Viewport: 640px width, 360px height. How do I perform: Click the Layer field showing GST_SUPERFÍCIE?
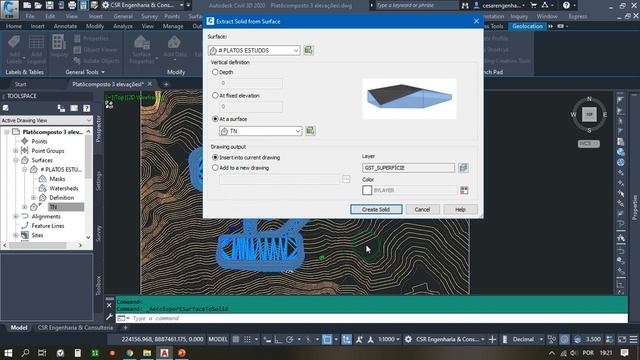point(408,168)
